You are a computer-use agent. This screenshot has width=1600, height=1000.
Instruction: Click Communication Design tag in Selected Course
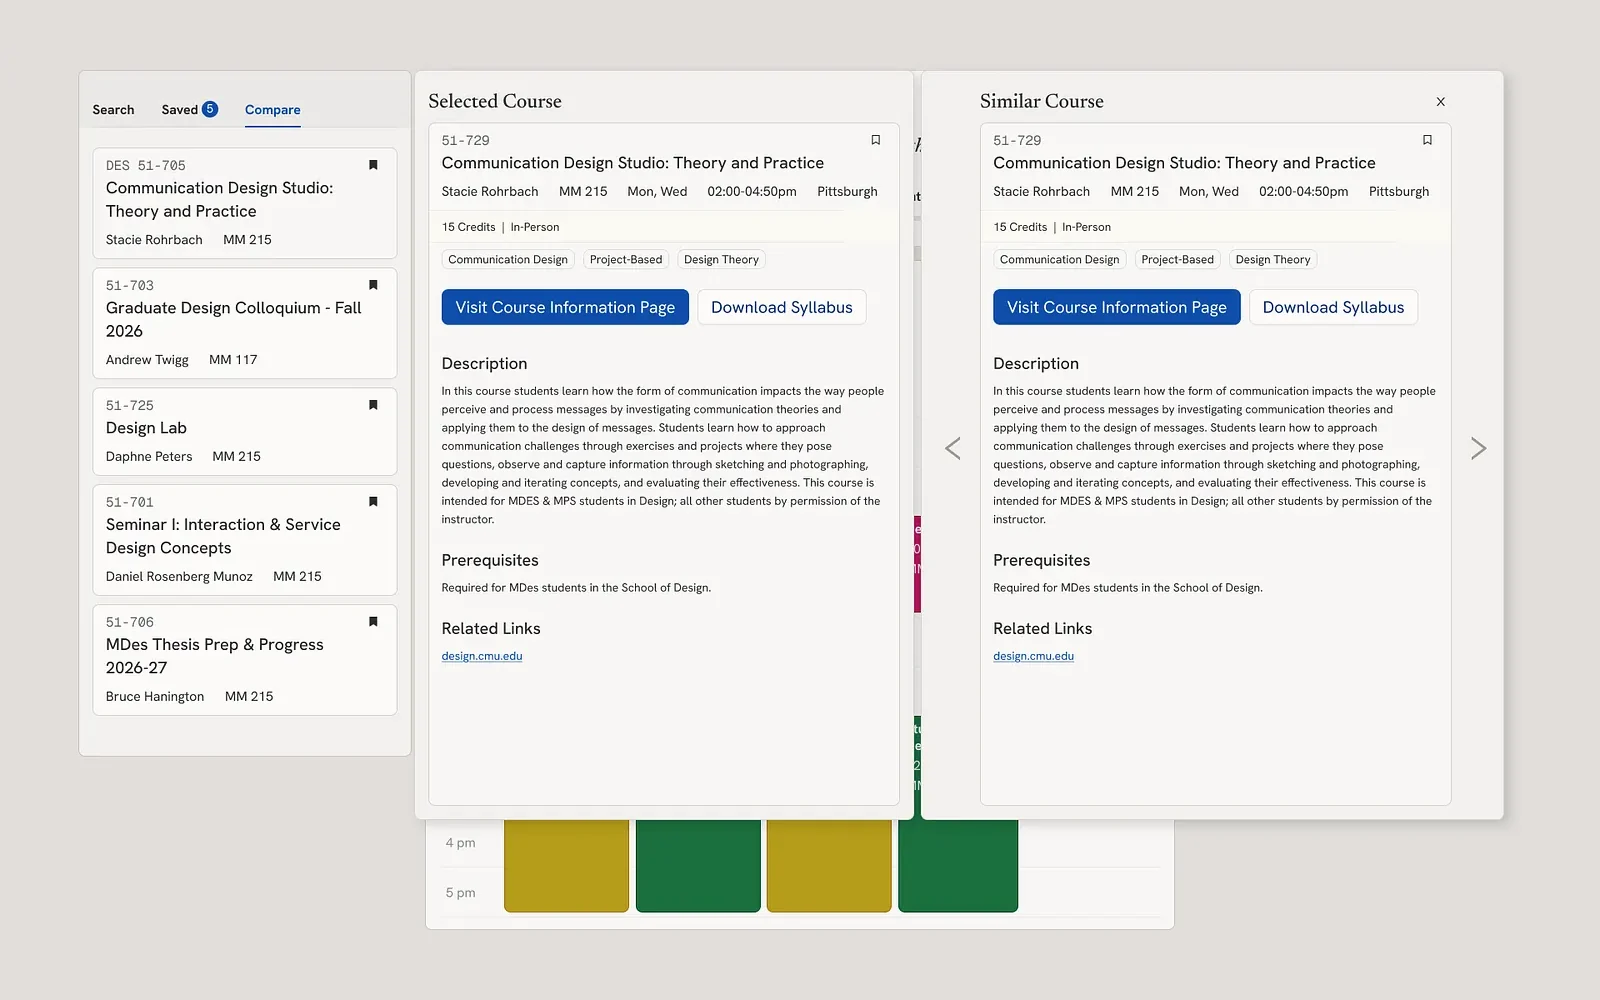click(508, 259)
